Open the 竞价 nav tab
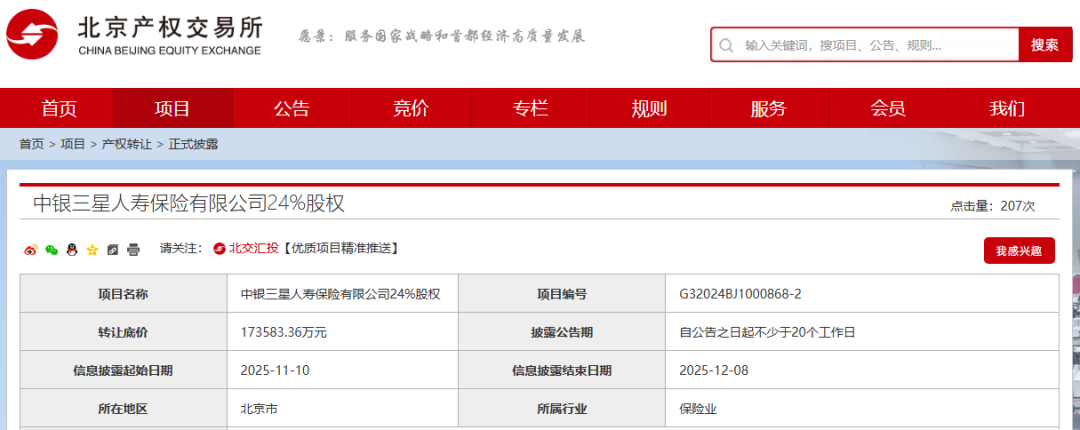Screen dimensions: 1080x430 (x=411, y=108)
